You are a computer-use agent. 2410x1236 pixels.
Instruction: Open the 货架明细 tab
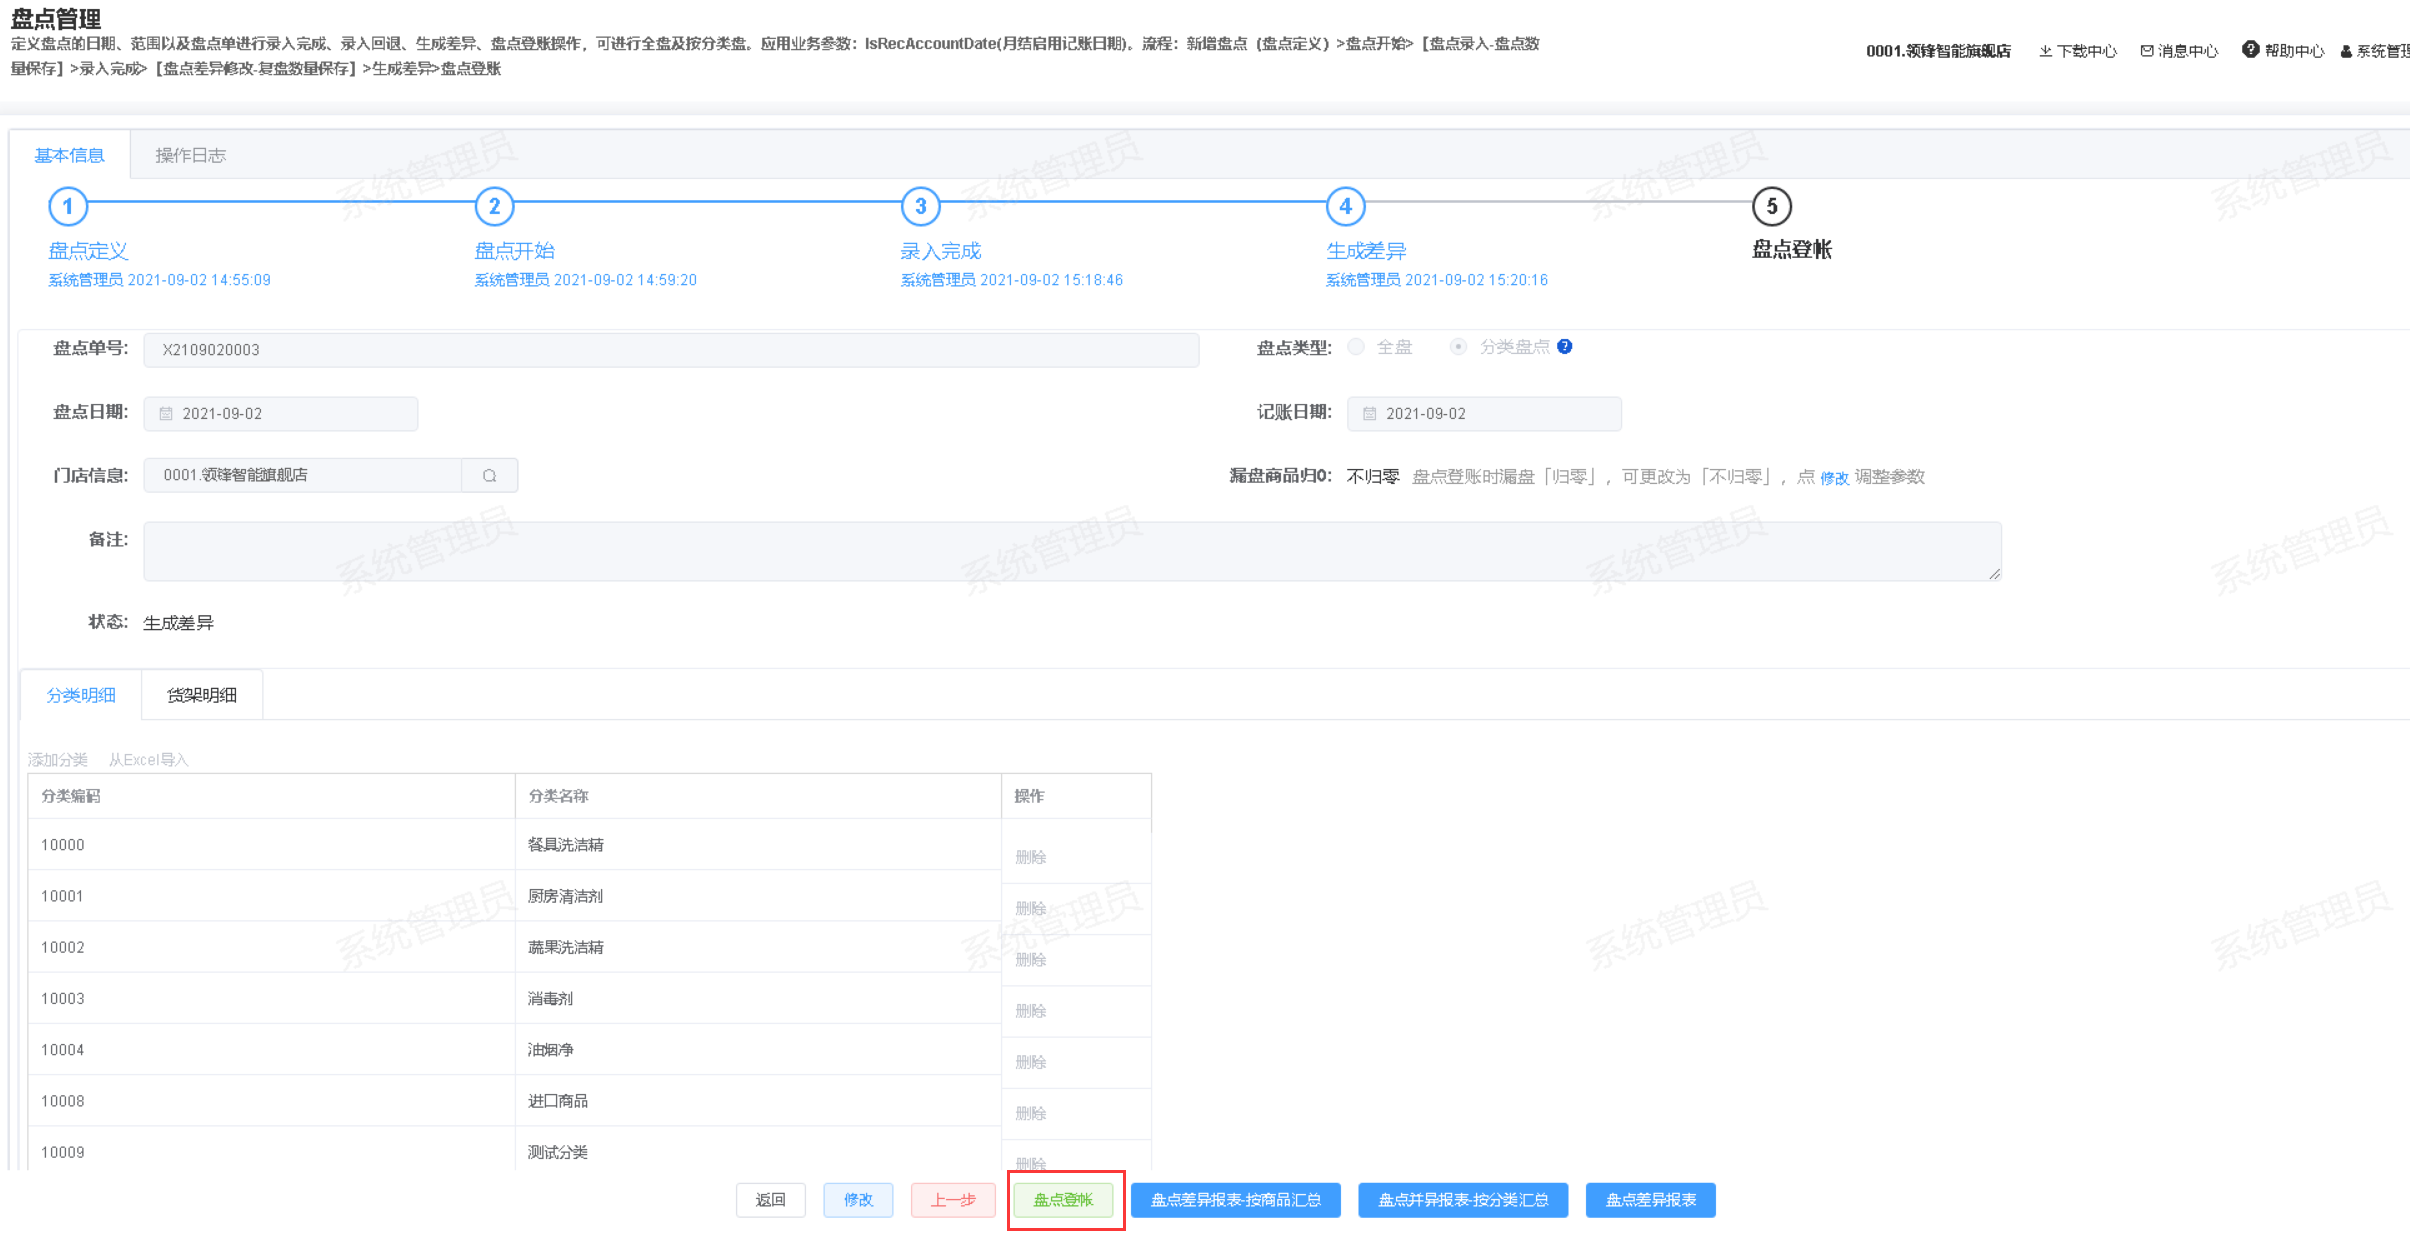coord(202,695)
